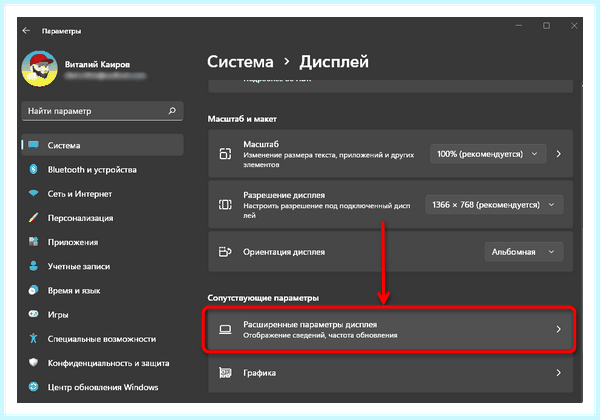The width and height of the screenshot is (600, 420).
Task: Open Персонализация settings
Action: pos(102,218)
